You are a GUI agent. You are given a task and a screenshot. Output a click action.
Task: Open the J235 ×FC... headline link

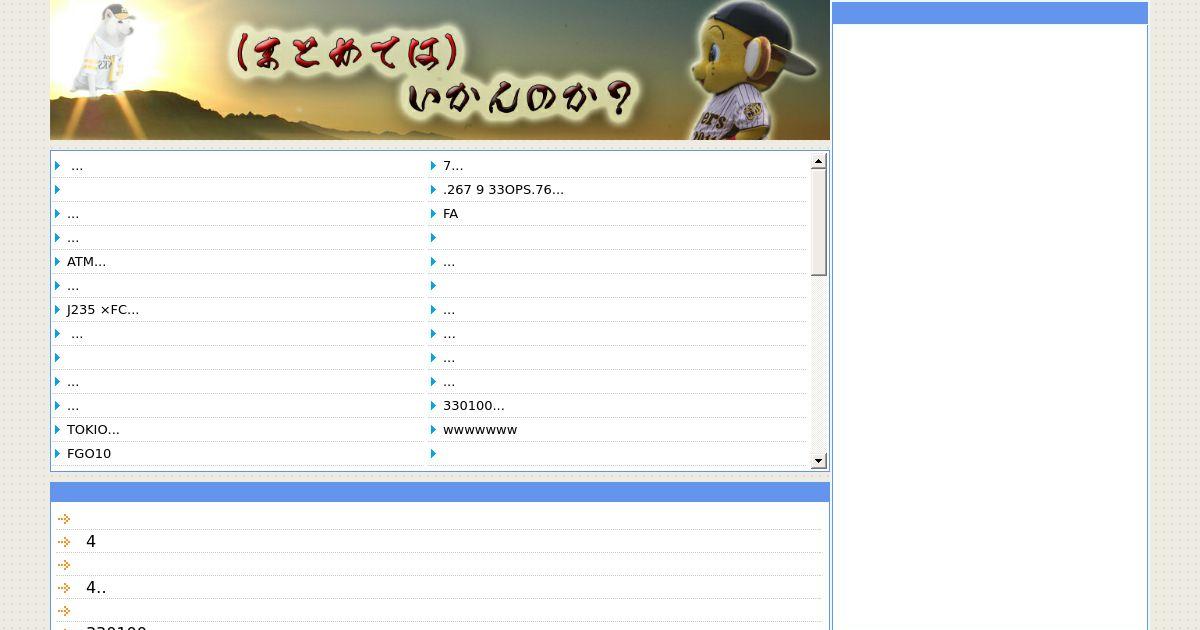(103, 310)
